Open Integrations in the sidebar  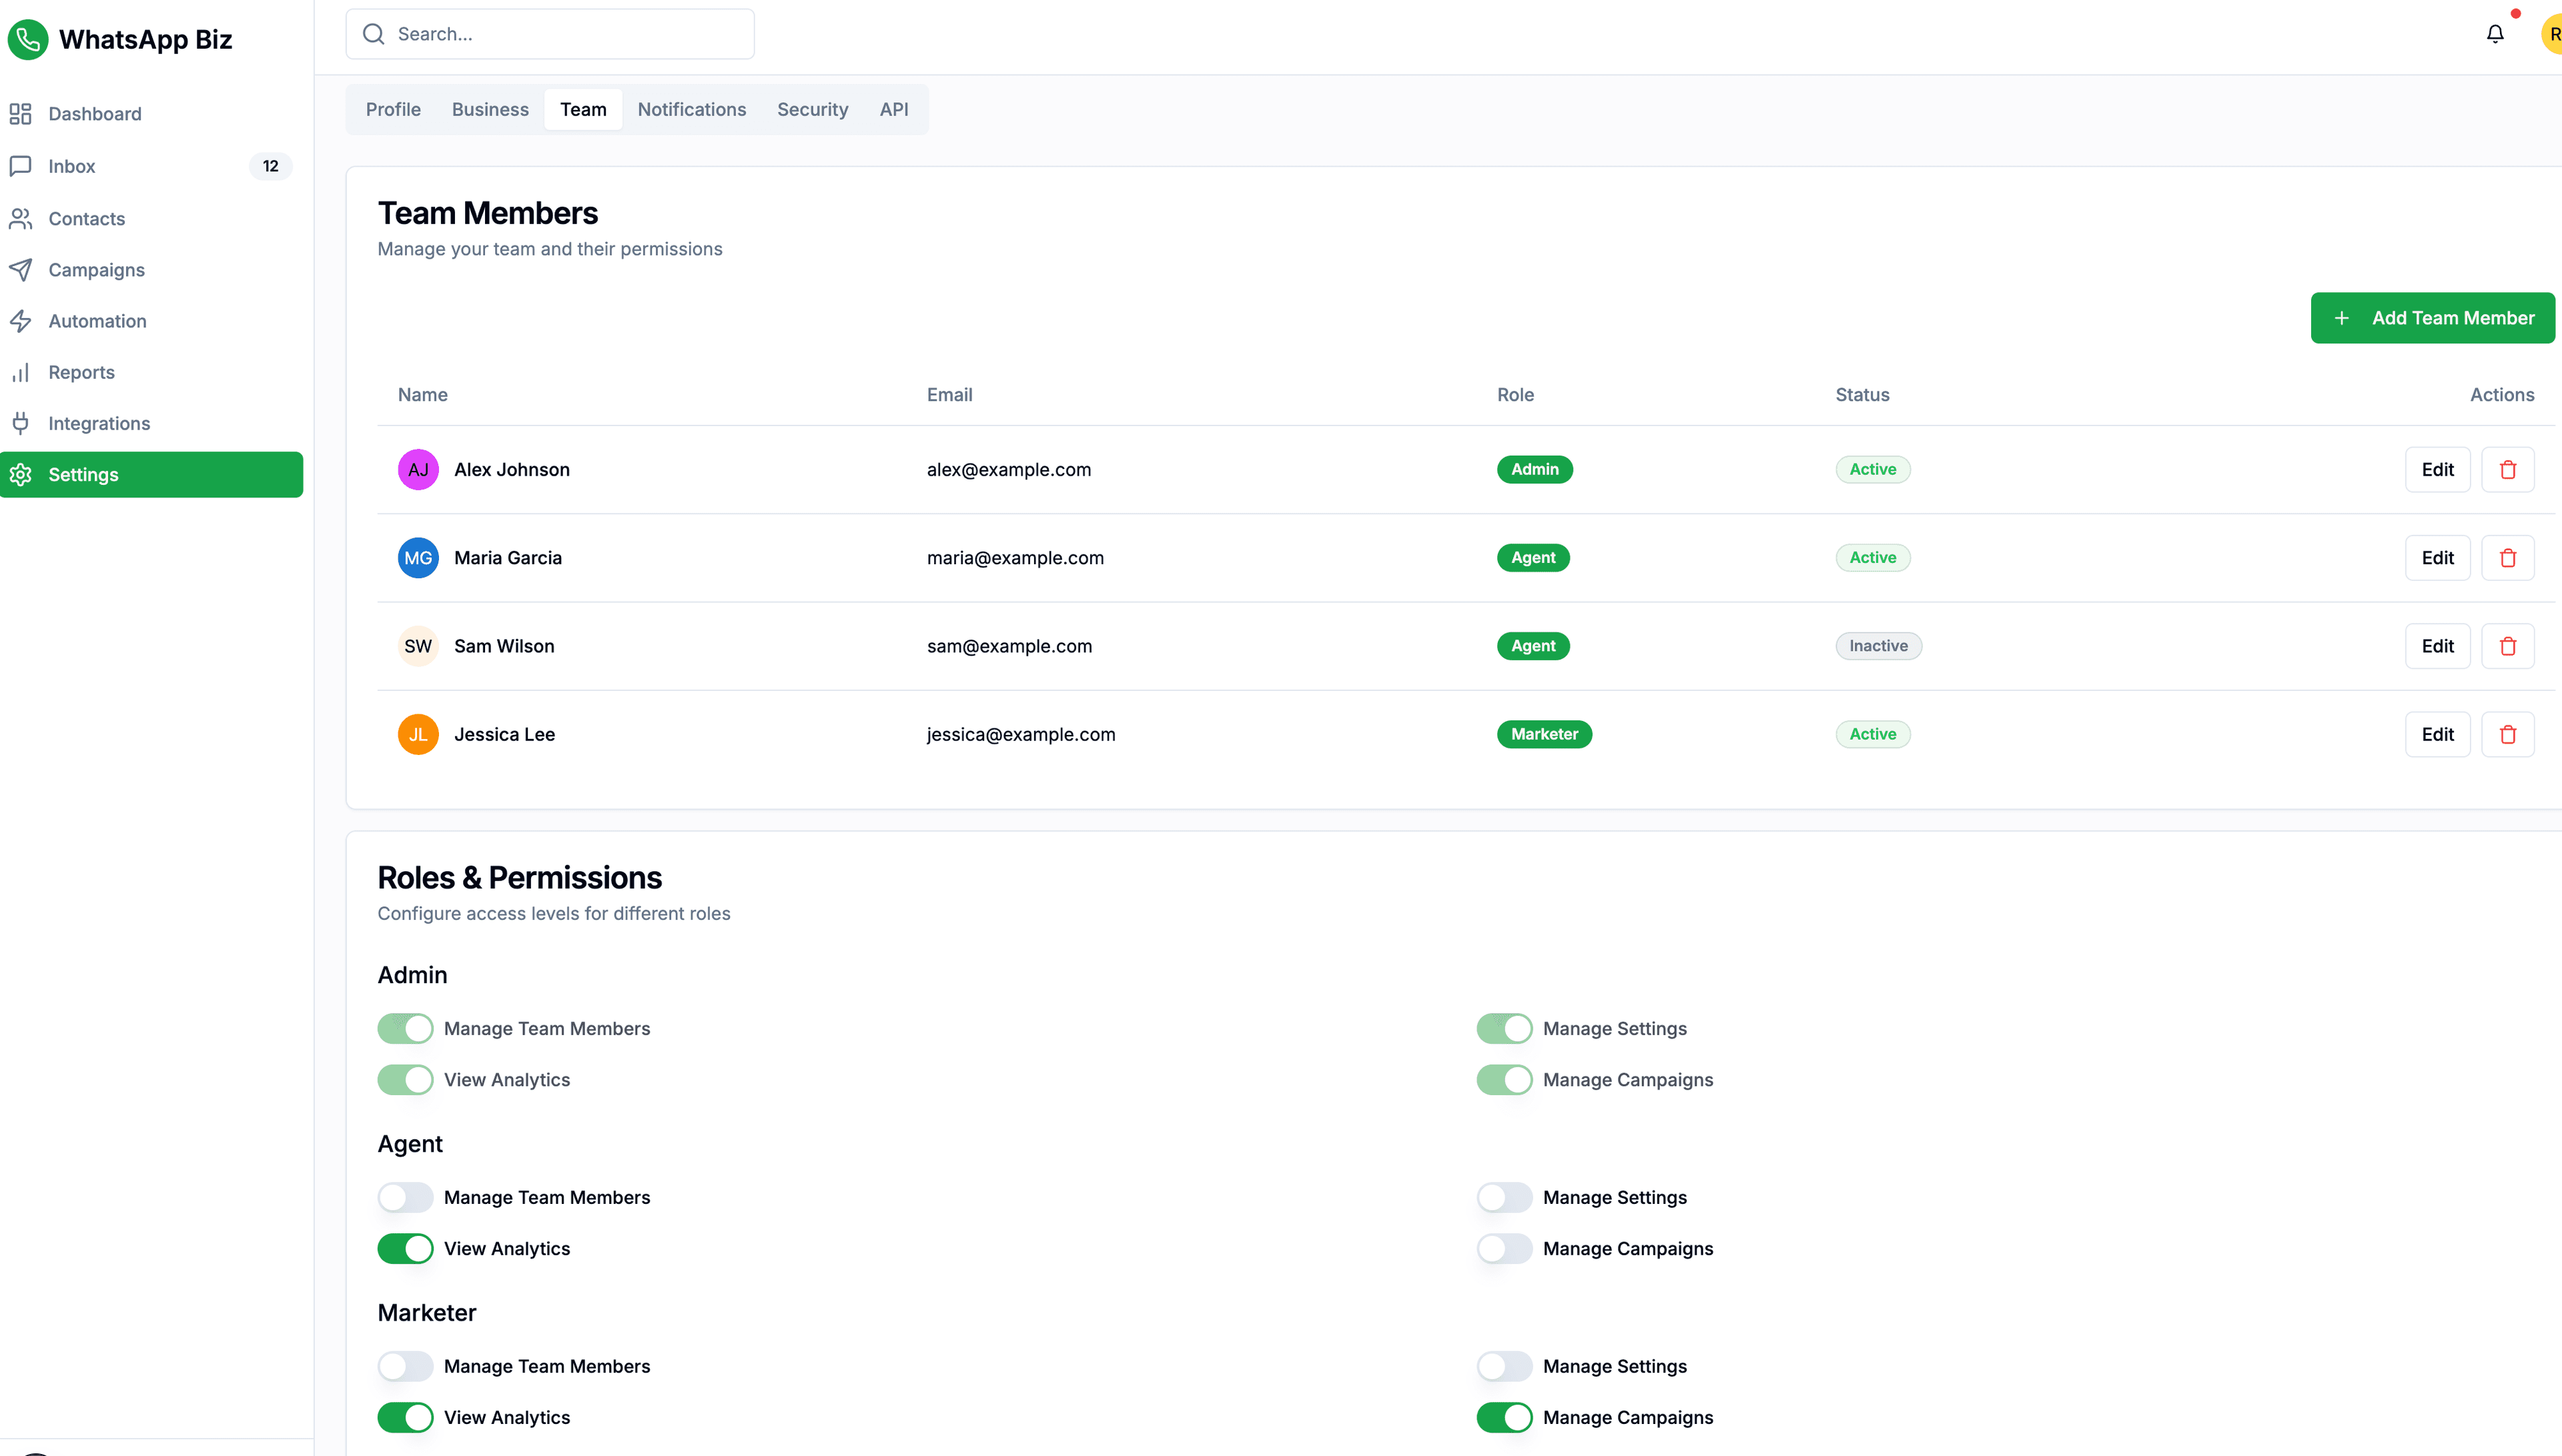coord(152,423)
